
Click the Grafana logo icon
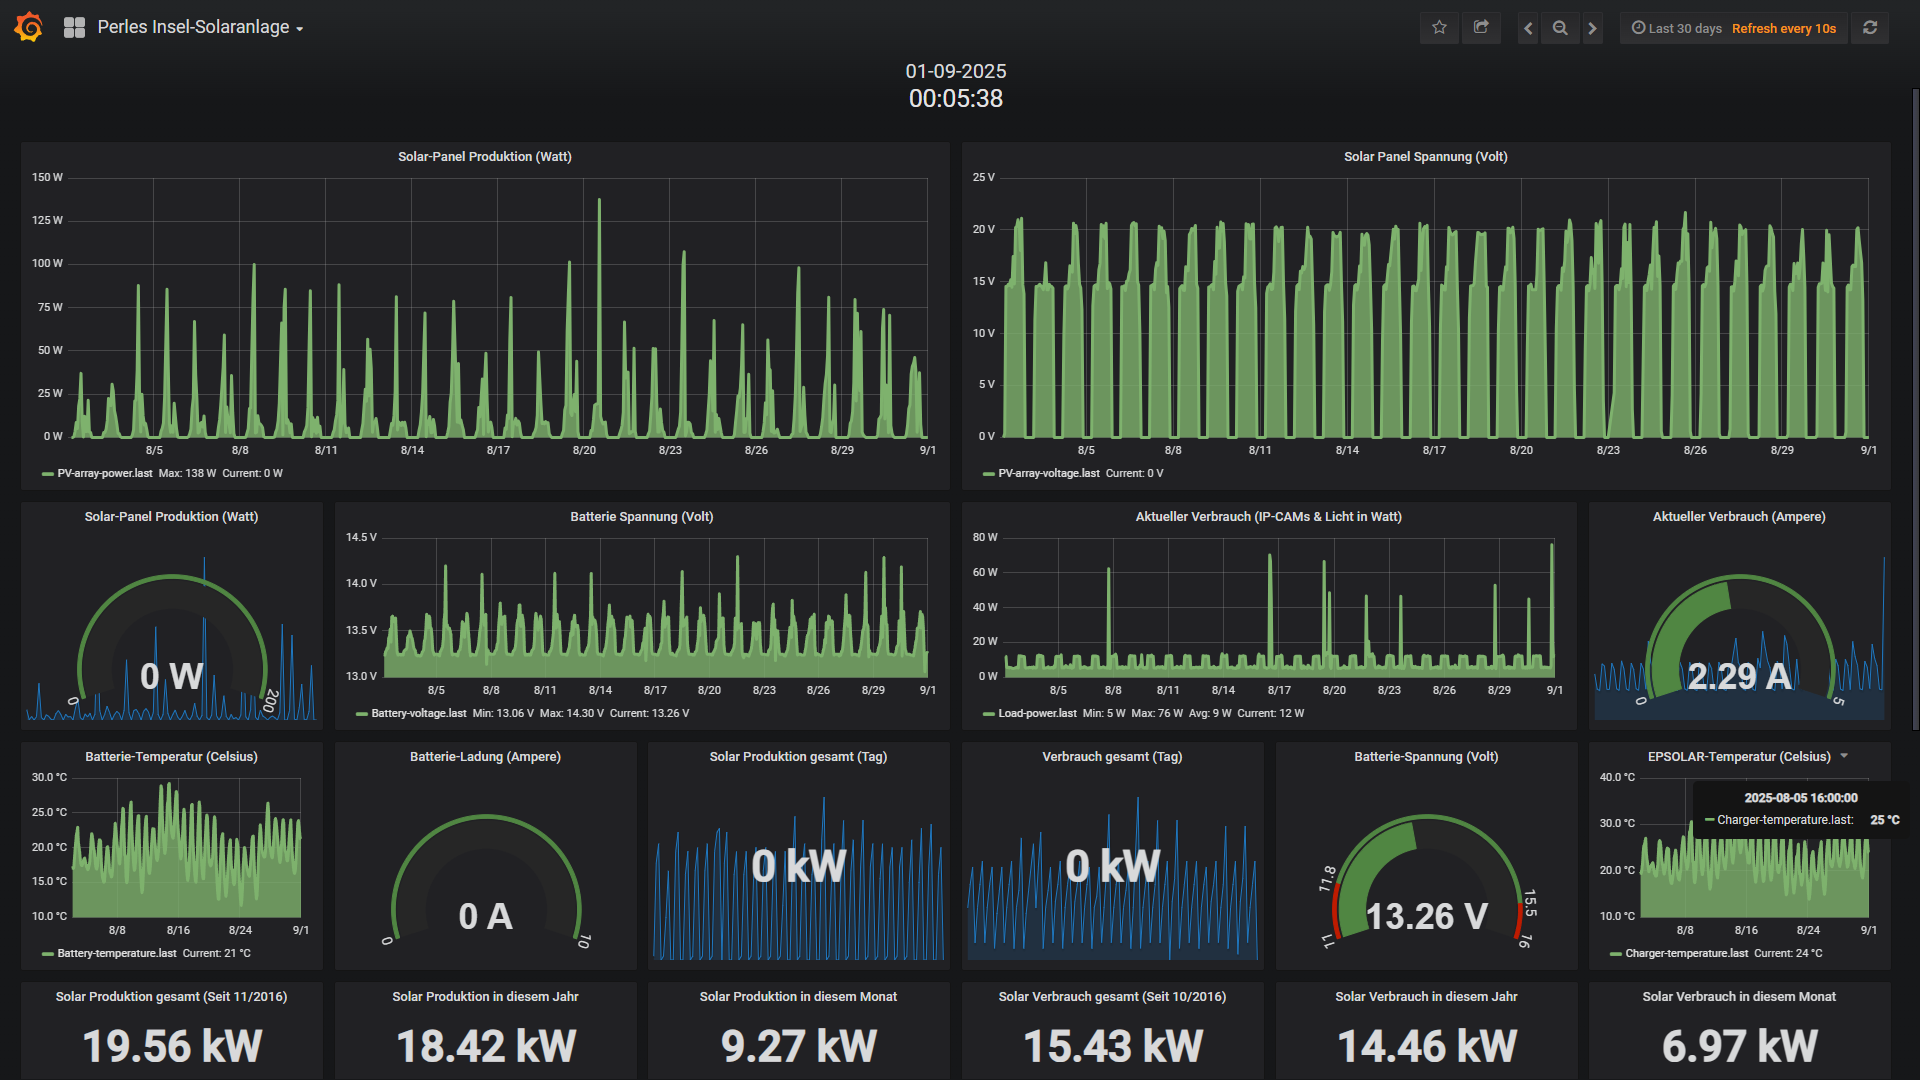[x=29, y=27]
